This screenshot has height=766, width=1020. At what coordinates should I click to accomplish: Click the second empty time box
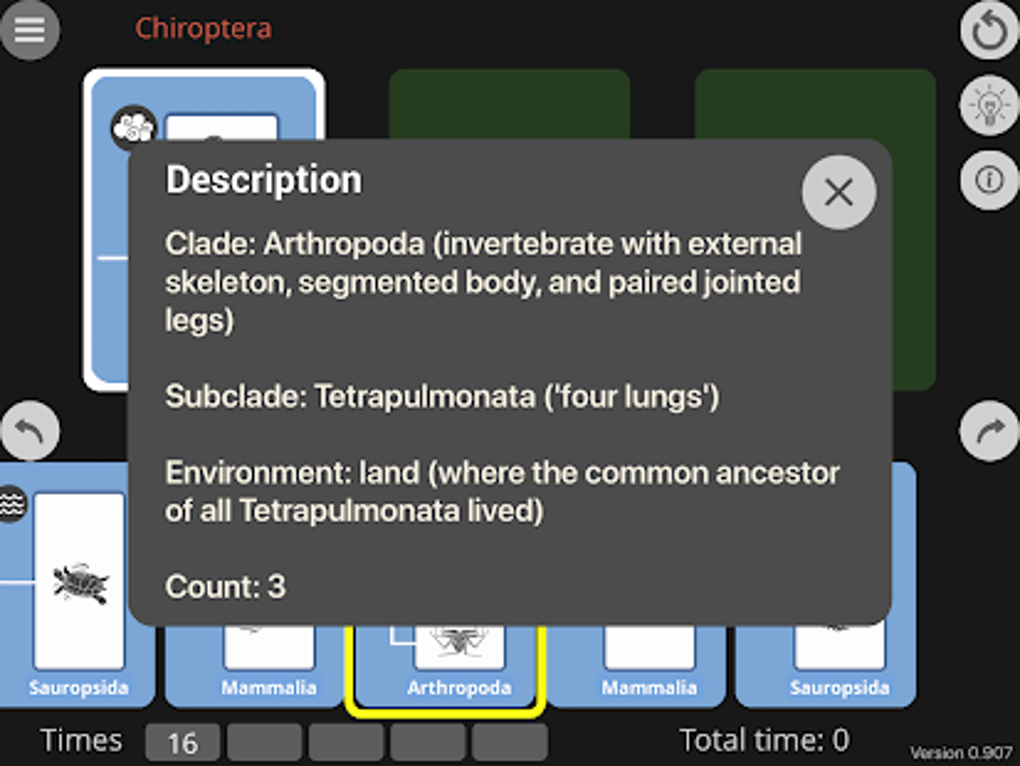point(264,743)
